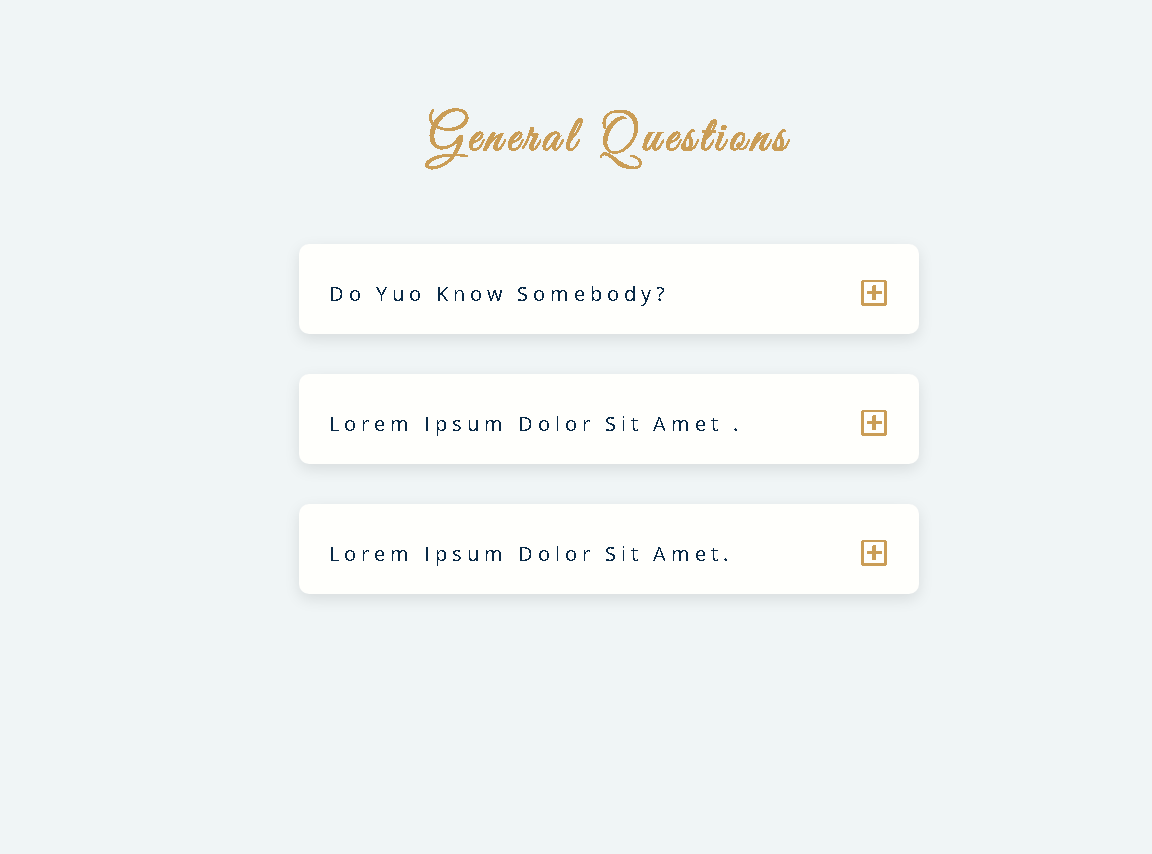Open the last accordion's plus icon
The width and height of the screenshot is (1152, 854).
[874, 553]
